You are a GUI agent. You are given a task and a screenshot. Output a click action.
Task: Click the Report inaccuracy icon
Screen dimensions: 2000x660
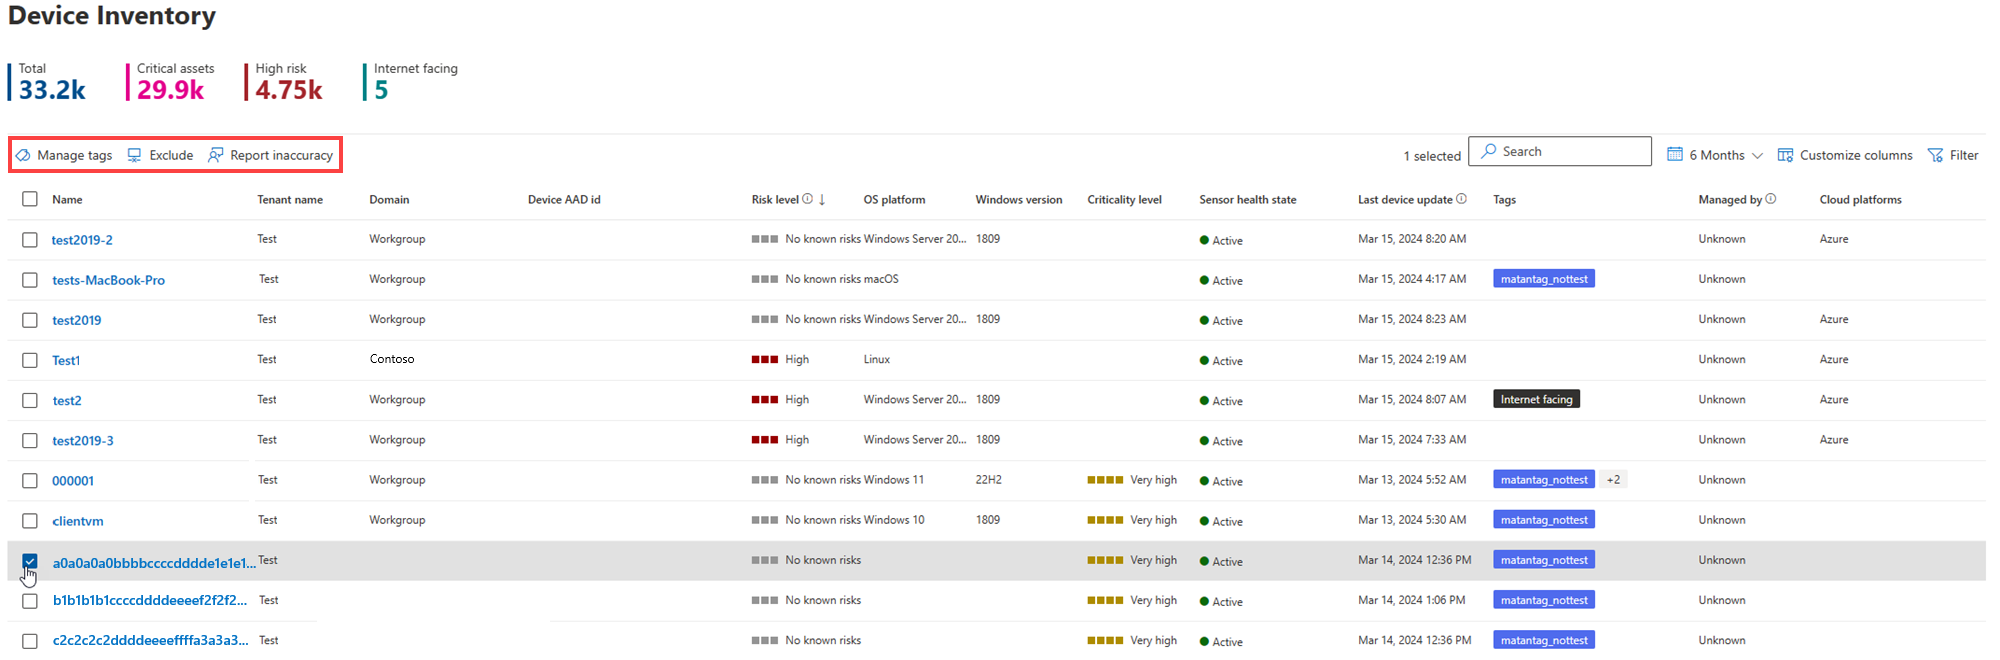point(215,155)
